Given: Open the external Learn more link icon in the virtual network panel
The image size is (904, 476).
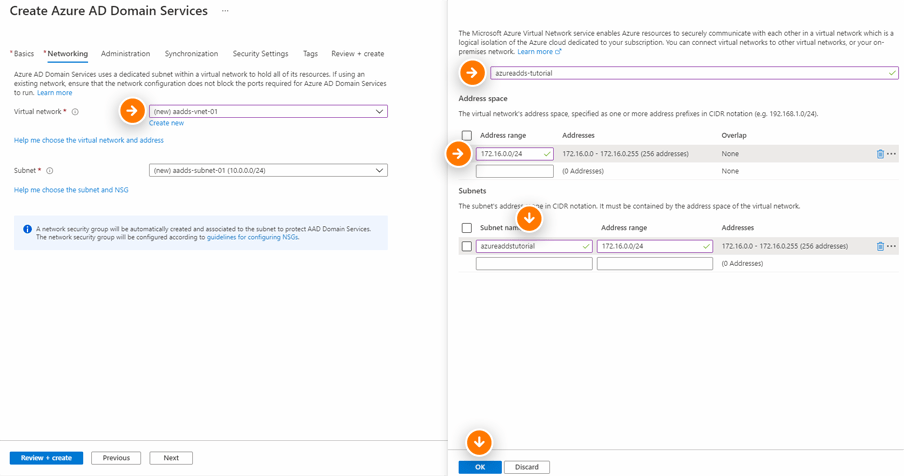Looking at the screenshot, I should click(x=558, y=51).
